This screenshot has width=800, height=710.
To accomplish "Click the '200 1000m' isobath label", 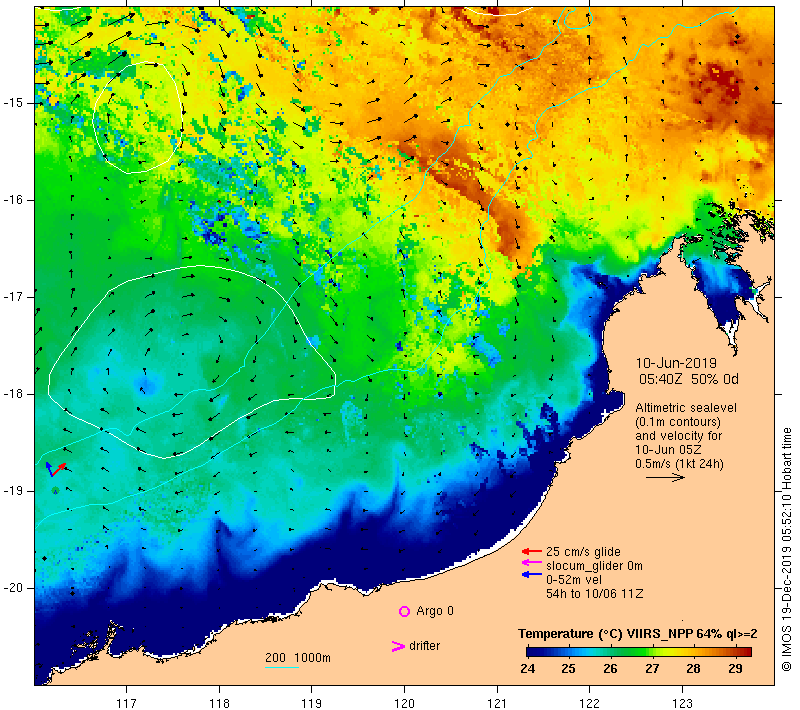I will coord(297,658).
